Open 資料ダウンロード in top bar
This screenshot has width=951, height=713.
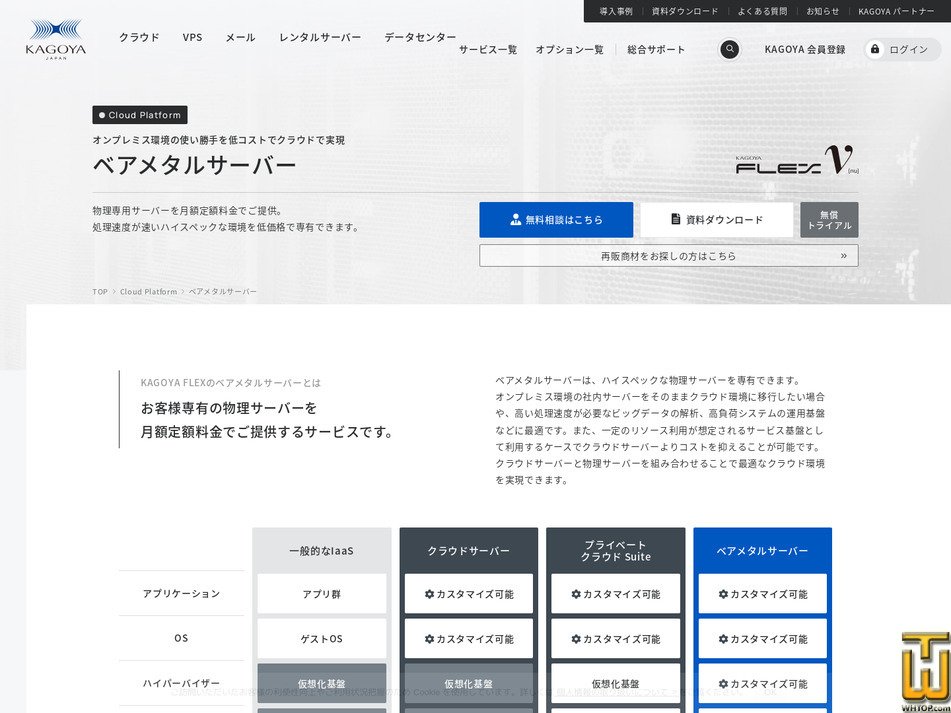685,11
